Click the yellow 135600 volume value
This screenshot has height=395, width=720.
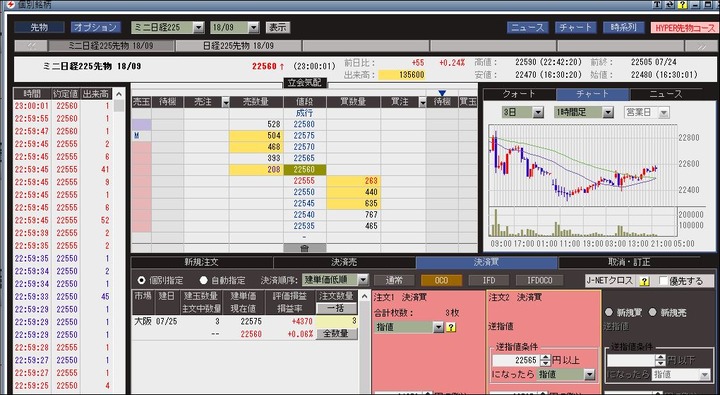(402, 75)
